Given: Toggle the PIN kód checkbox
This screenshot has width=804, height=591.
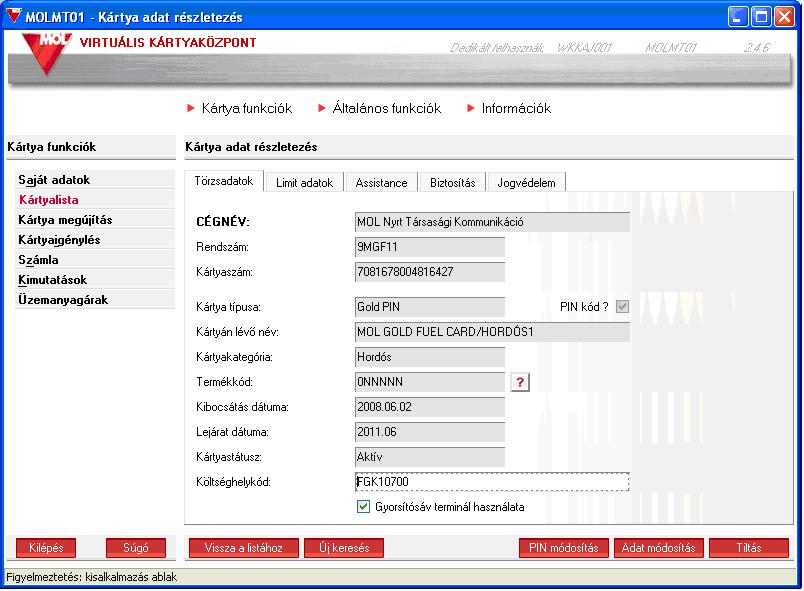Looking at the screenshot, I should coord(622,307).
